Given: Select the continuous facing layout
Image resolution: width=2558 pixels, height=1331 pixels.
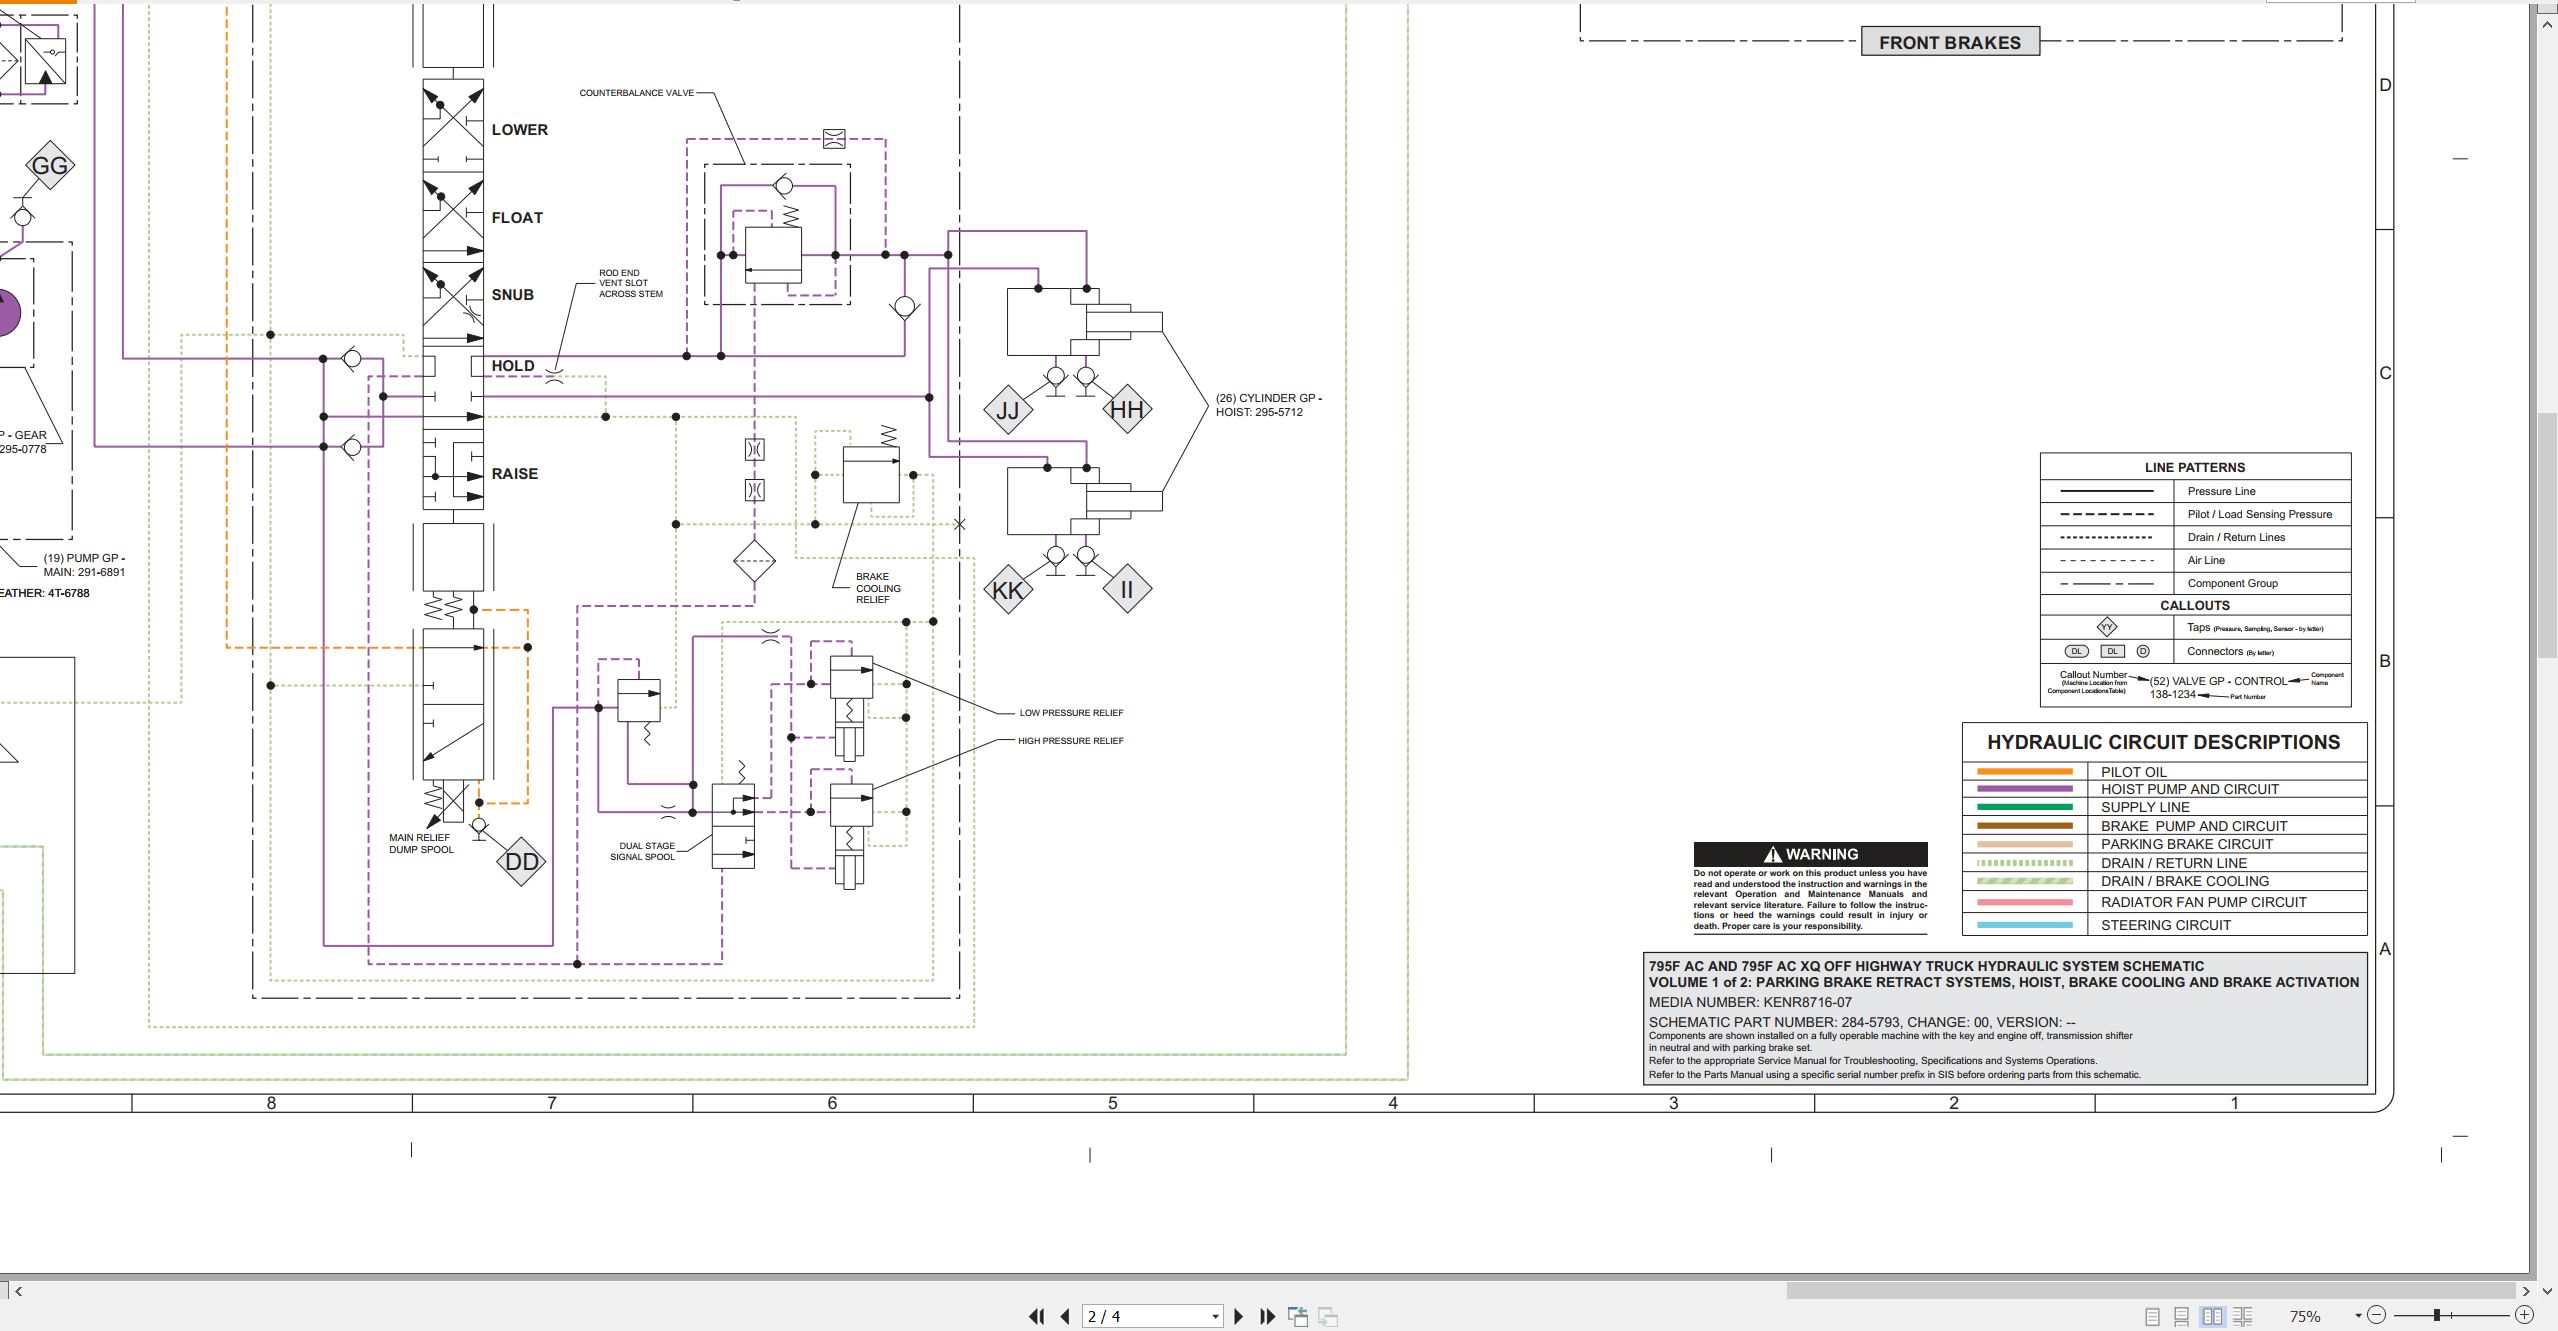Looking at the screenshot, I should 2243,1316.
